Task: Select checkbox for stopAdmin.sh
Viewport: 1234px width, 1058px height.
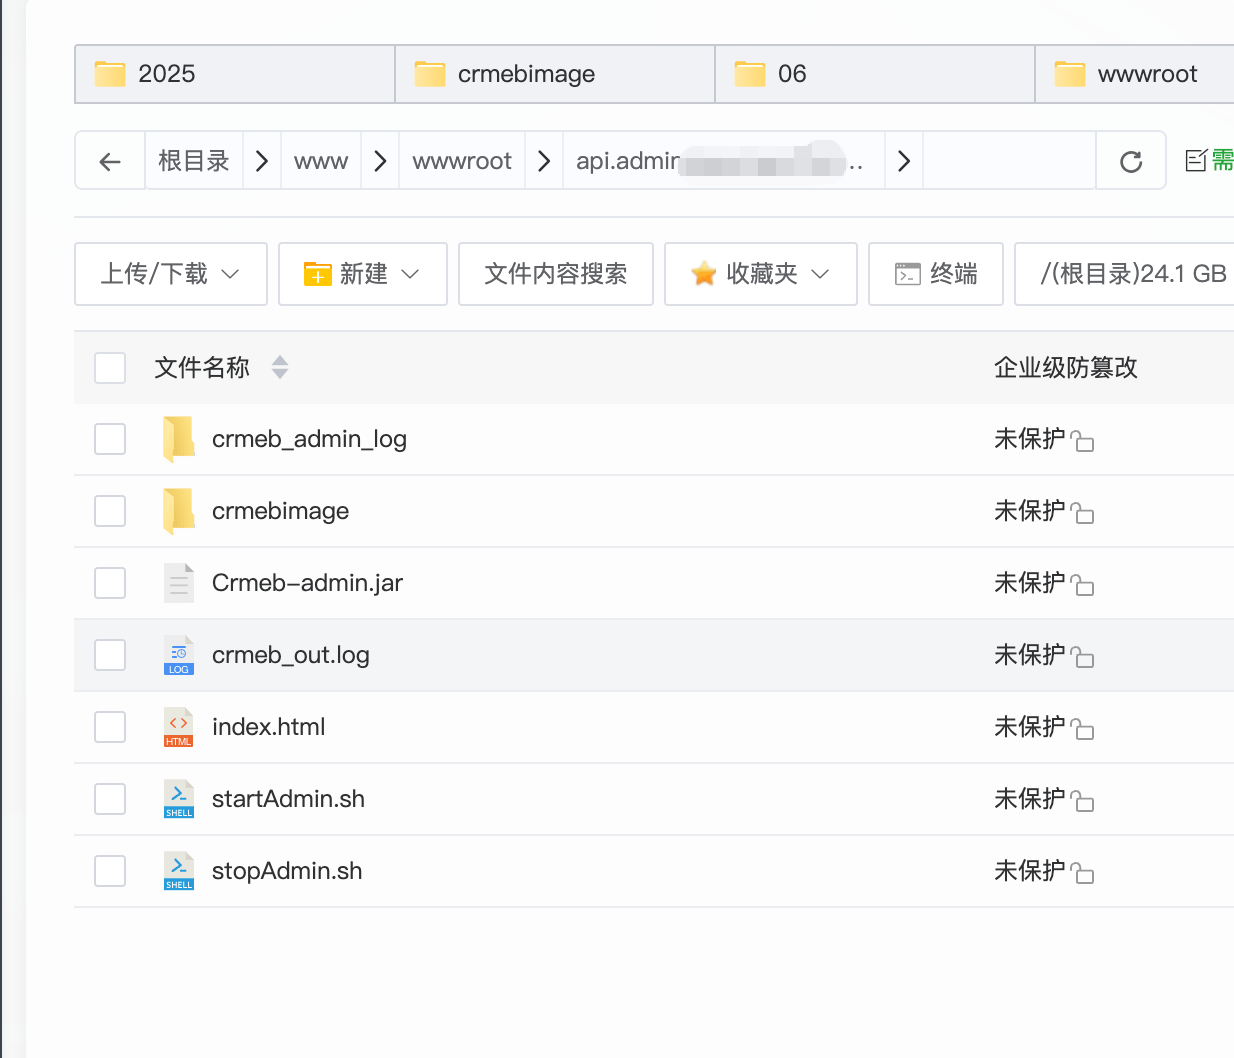Action: (x=110, y=871)
